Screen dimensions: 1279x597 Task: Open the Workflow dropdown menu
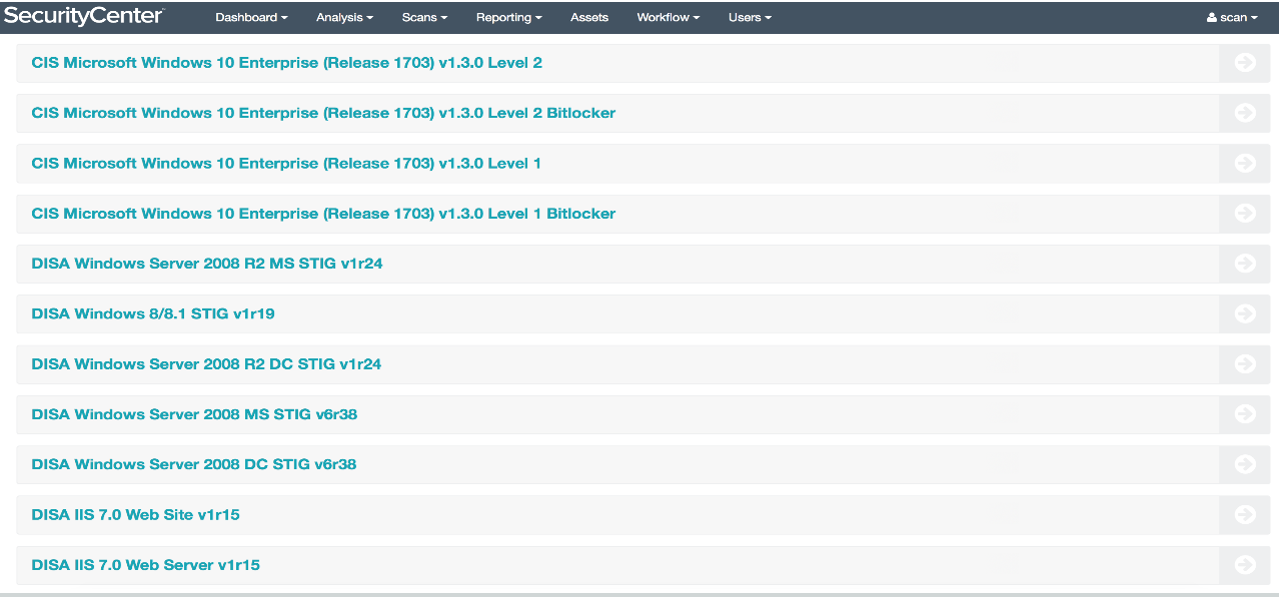click(668, 17)
